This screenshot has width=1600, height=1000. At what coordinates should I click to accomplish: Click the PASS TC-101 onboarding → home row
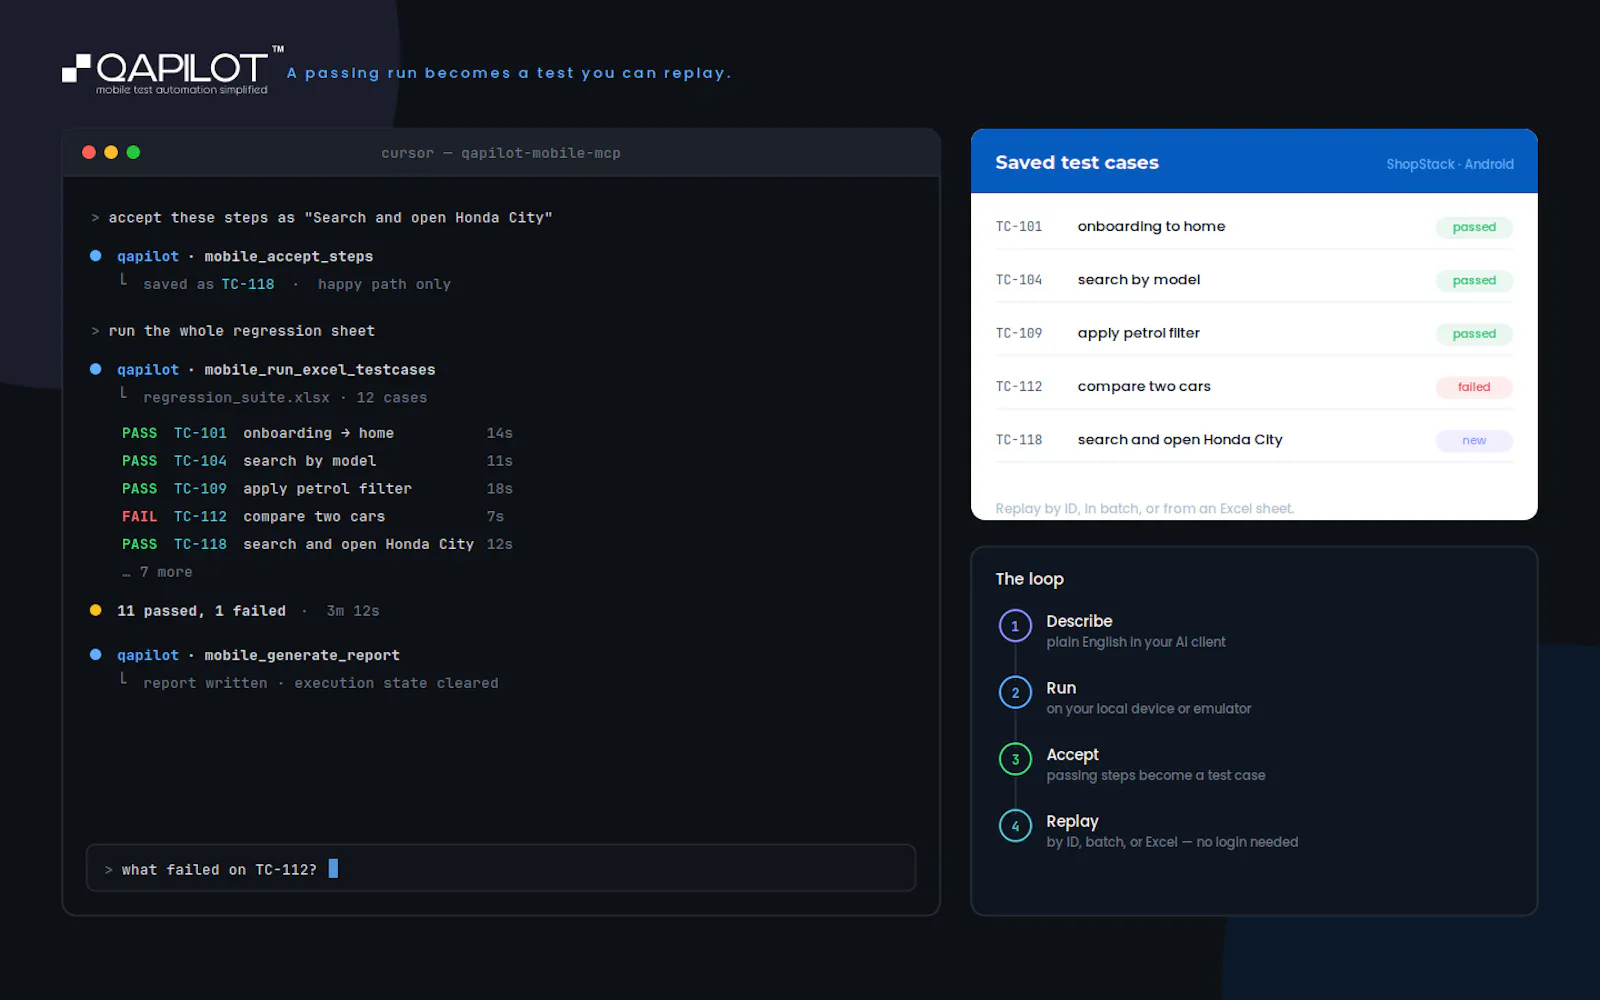[317, 433]
